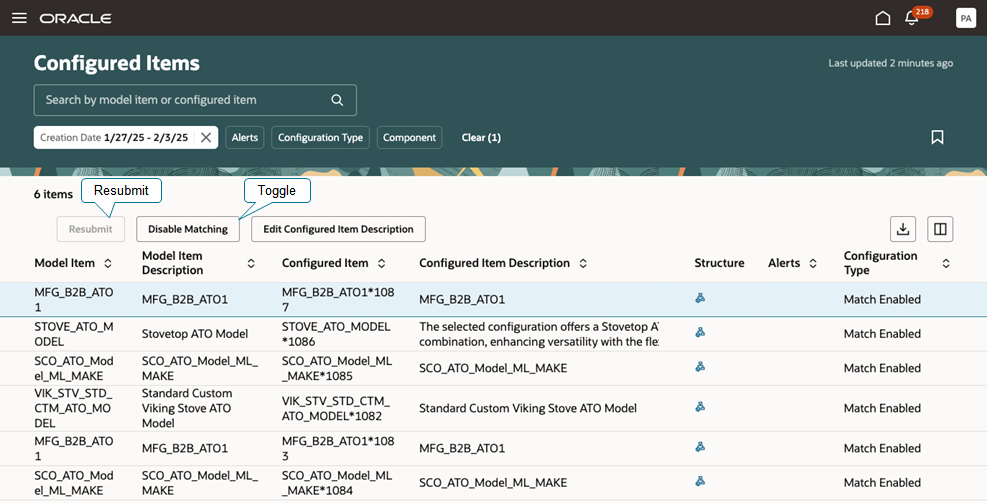Screen dimensions: 987x503
Task: Sort by the Model Item column
Action: pos(108,263)
